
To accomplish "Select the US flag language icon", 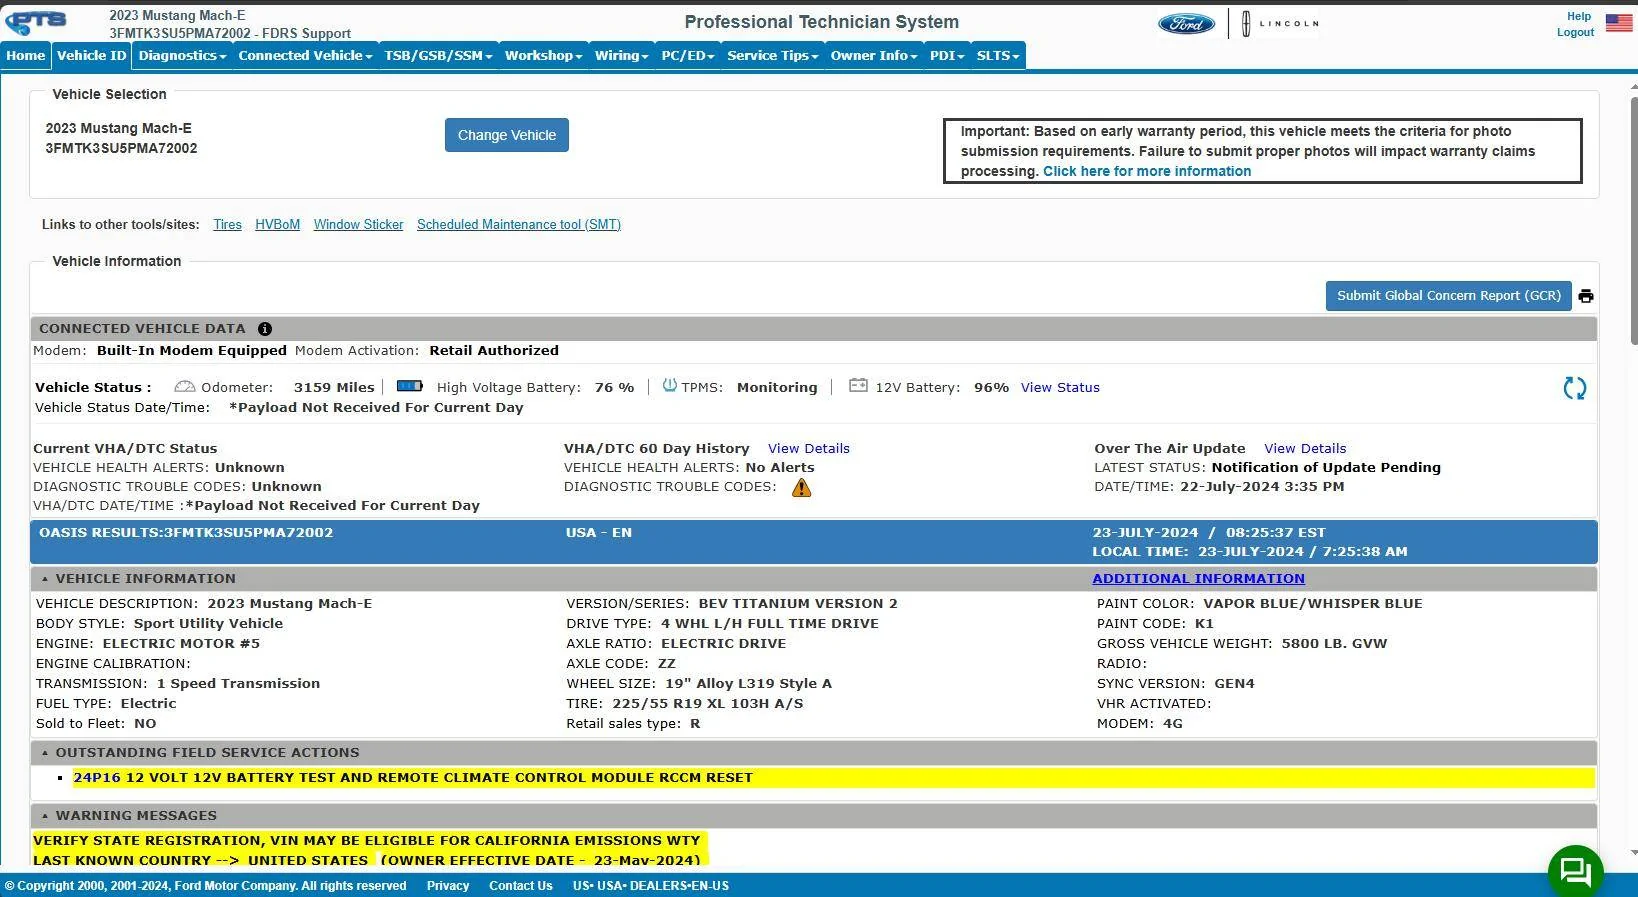I will (1619, 23).
